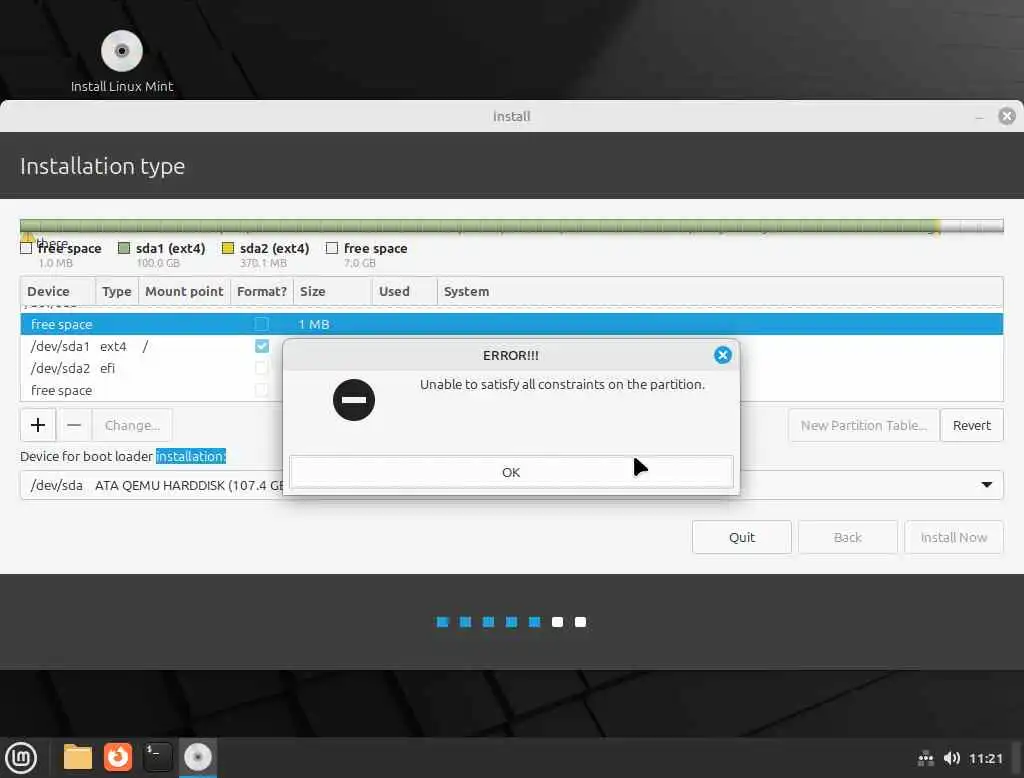Open the Install Linux Mint desktop icon
Screen dimensions: 1024x778
(121, 61)
